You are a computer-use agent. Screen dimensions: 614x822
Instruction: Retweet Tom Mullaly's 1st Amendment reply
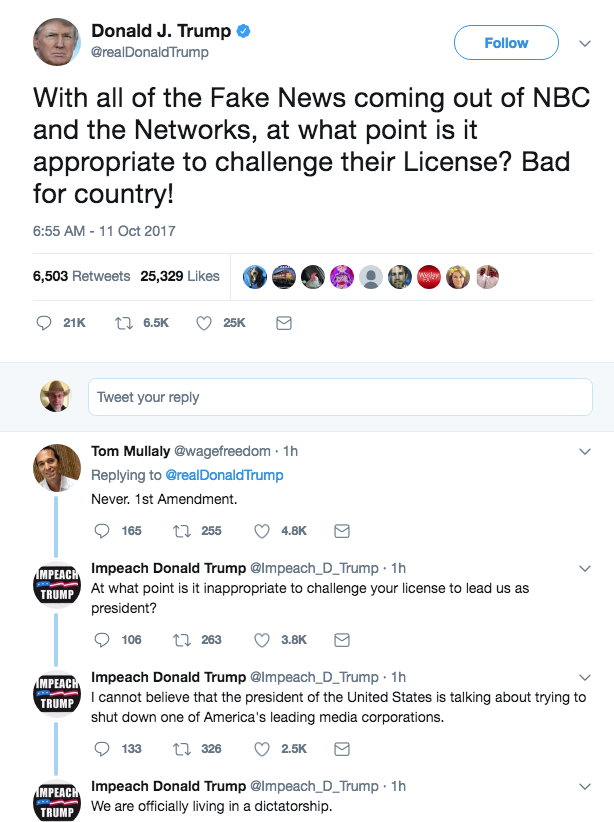183,530
